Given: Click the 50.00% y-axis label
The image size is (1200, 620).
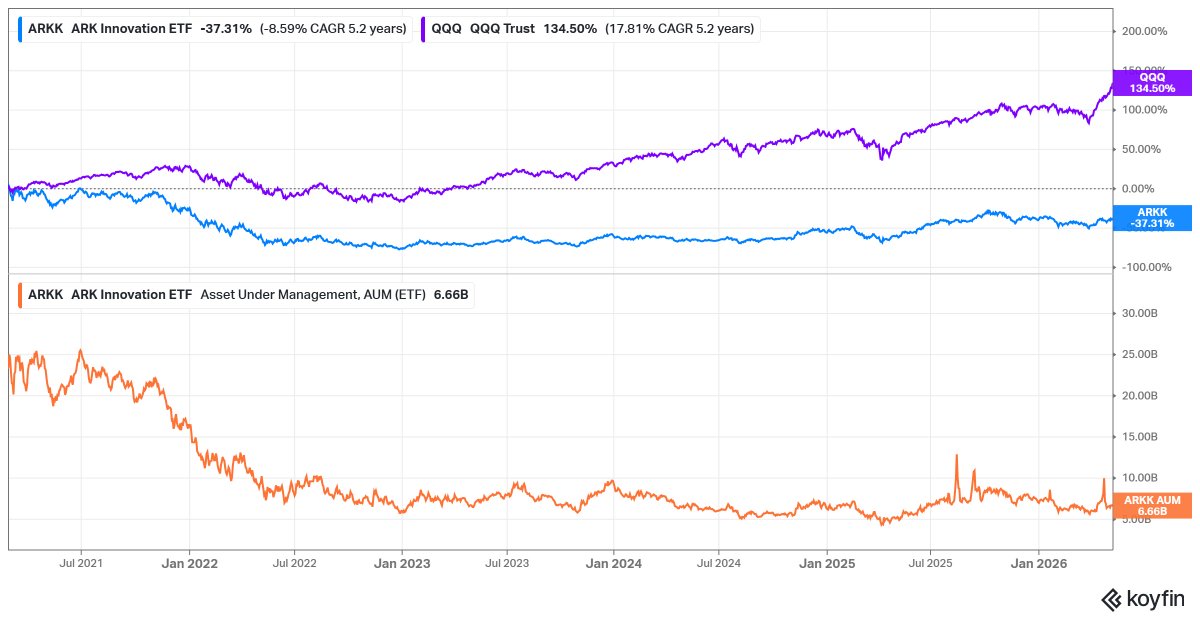Looking at the screenshot, I should tap(1143, 149).
